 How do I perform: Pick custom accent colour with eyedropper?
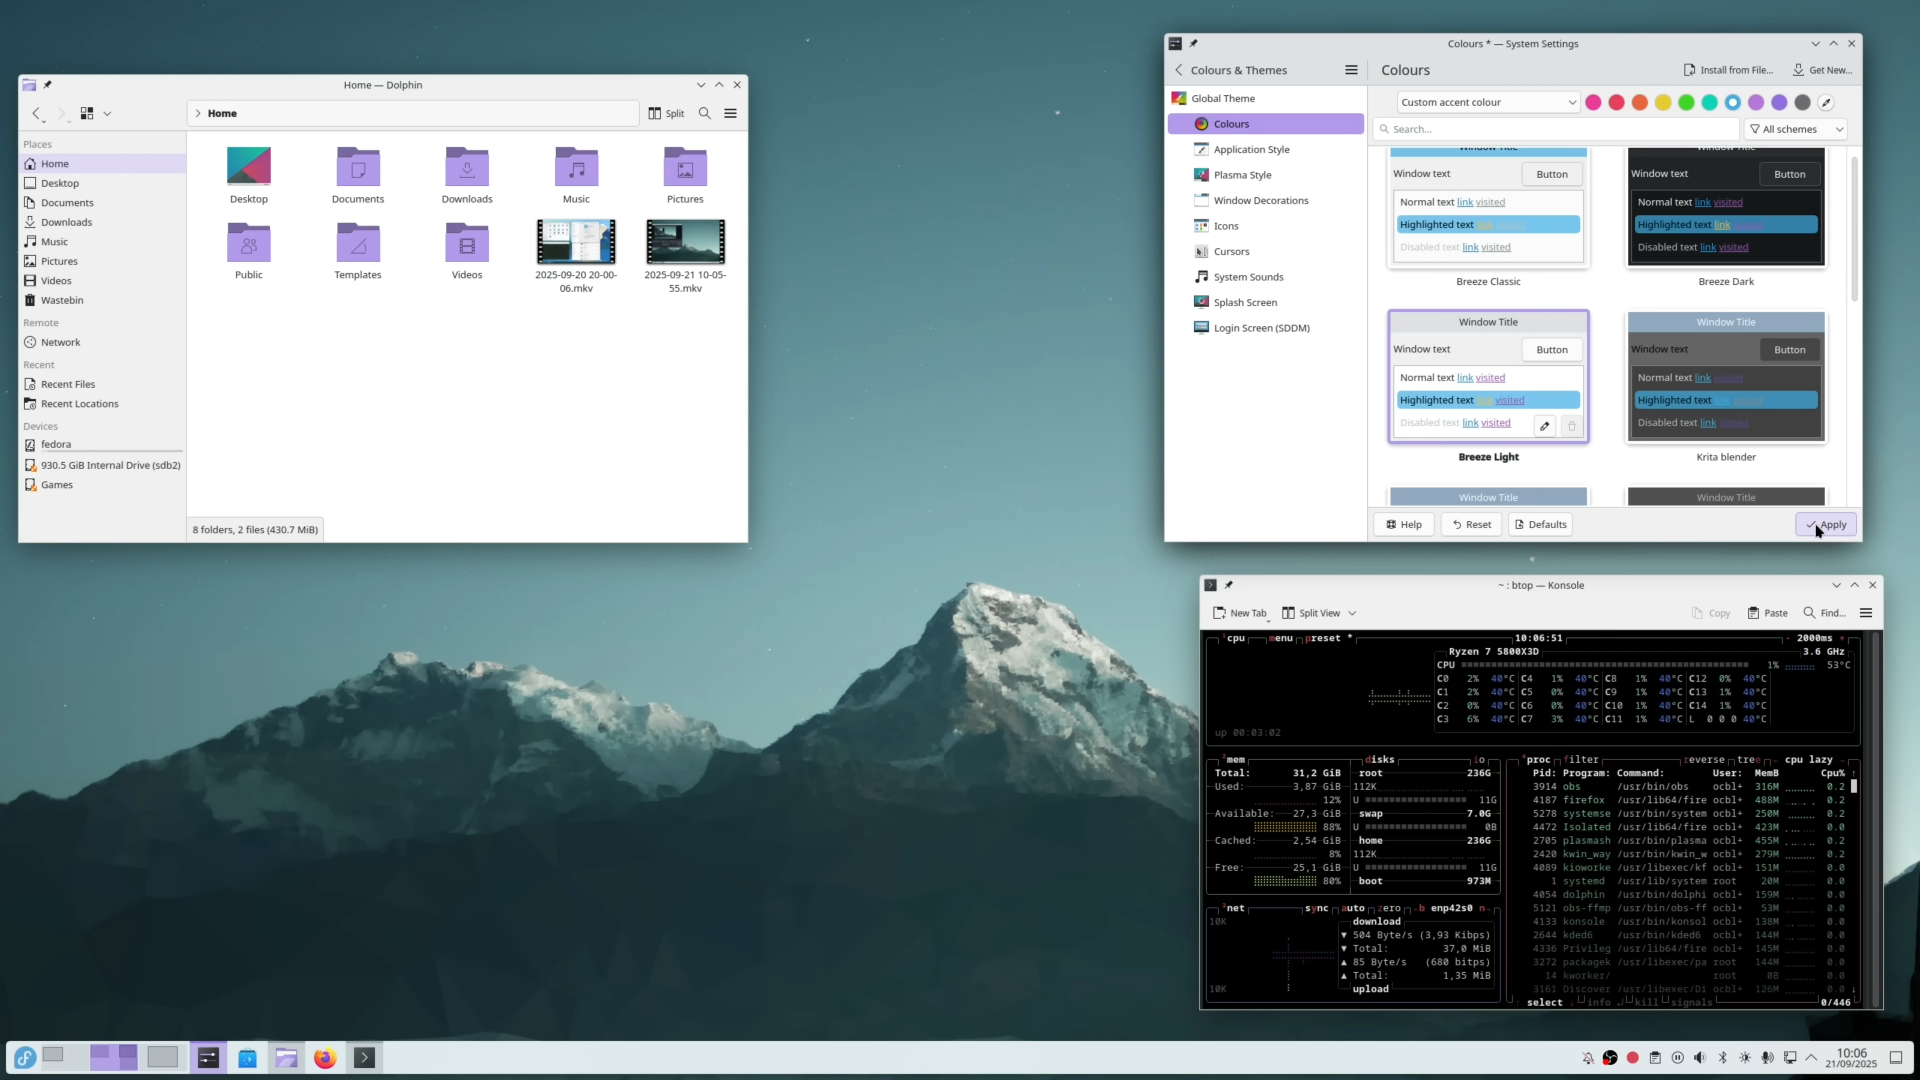pos(1825,103)
